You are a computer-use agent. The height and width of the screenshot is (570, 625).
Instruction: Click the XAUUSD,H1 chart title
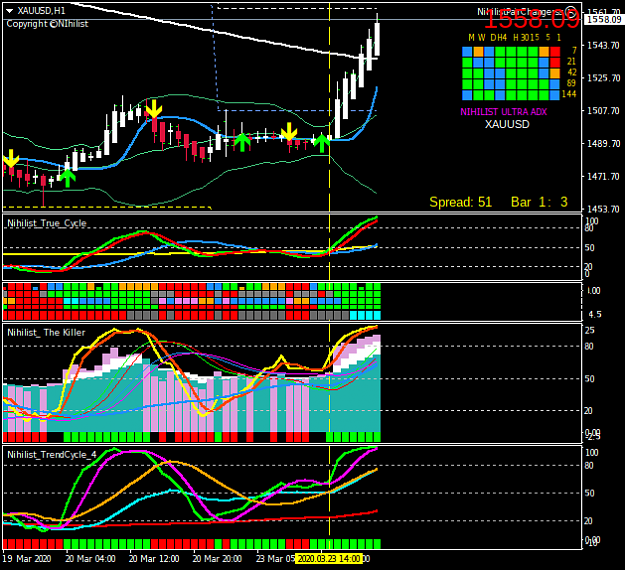41,11
